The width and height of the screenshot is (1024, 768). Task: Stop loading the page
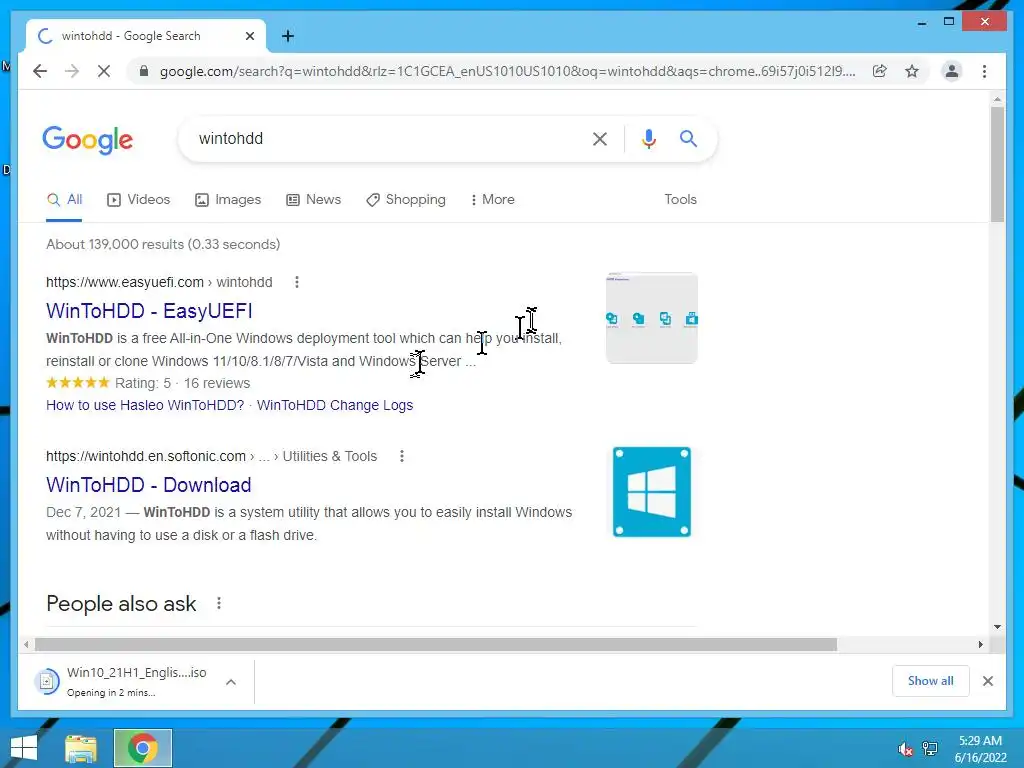(104, 71)
